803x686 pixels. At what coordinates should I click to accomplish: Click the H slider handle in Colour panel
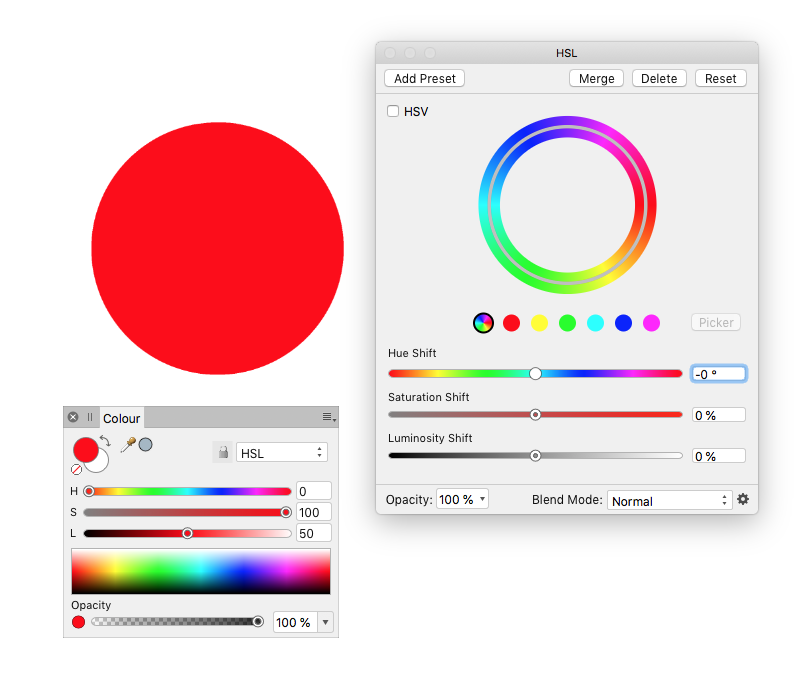point(89,491)
